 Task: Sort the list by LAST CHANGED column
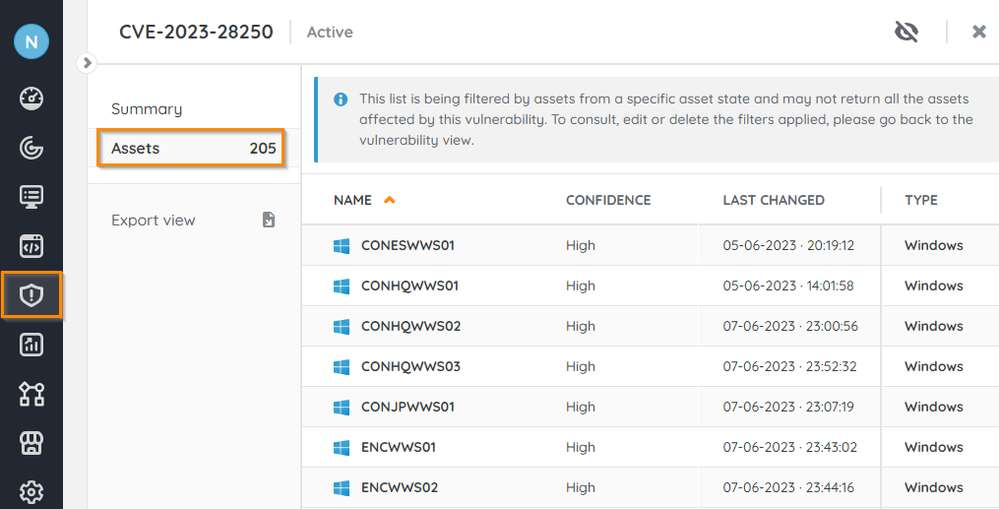click(x=773, y=200)
